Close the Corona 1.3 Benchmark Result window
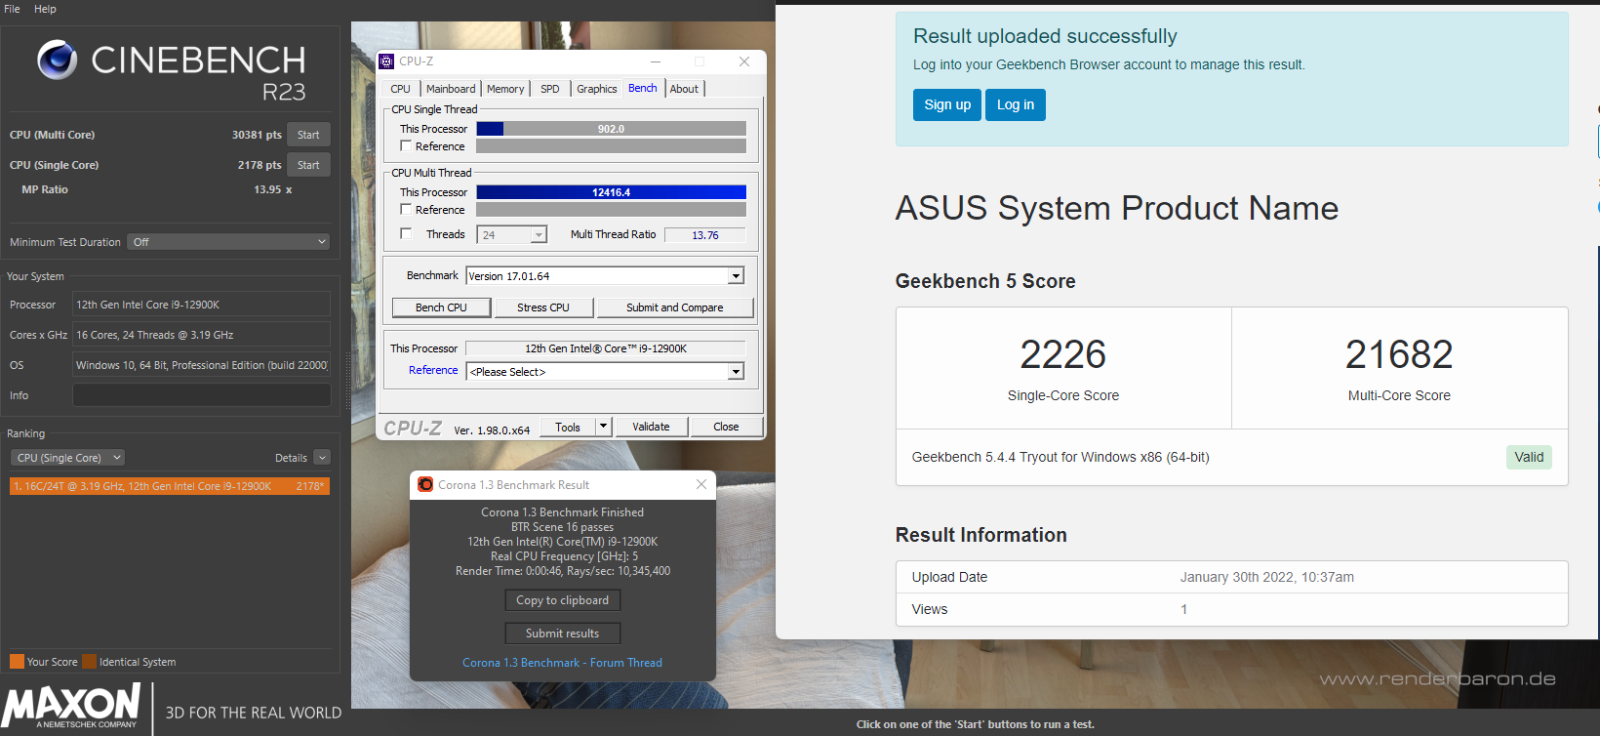This screenshot has width=1600, height=736. point(701,485)
